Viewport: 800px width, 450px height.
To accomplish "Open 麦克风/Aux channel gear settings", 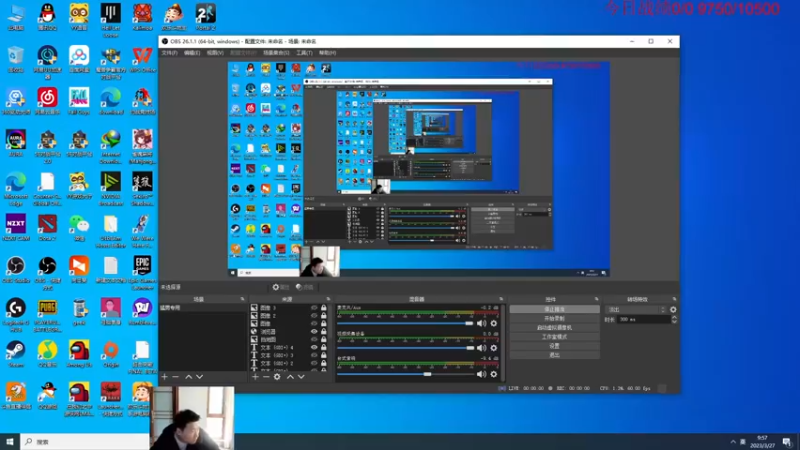I will click(493, 323).
